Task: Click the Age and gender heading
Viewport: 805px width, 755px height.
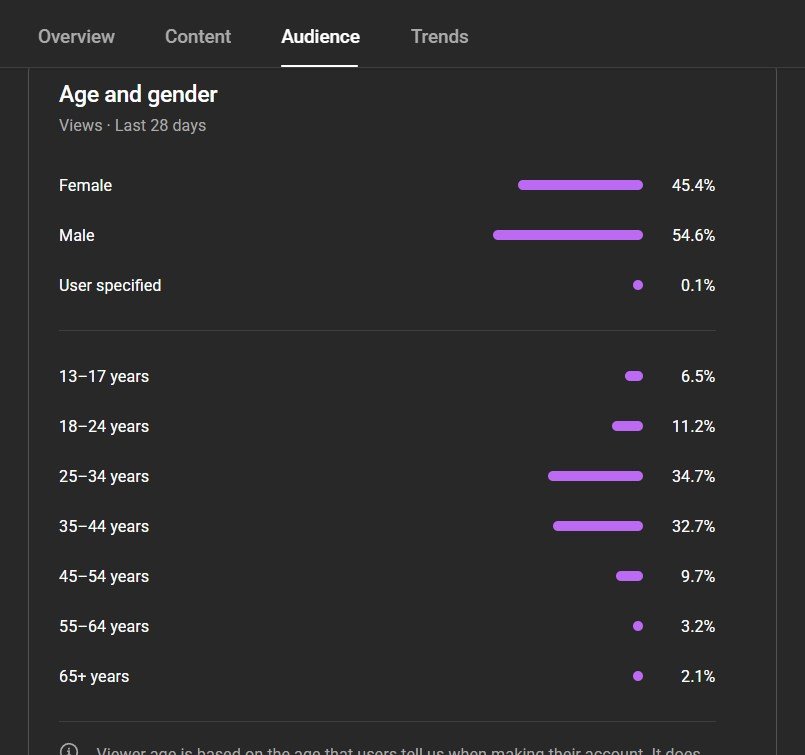Action: click(138, 94)
